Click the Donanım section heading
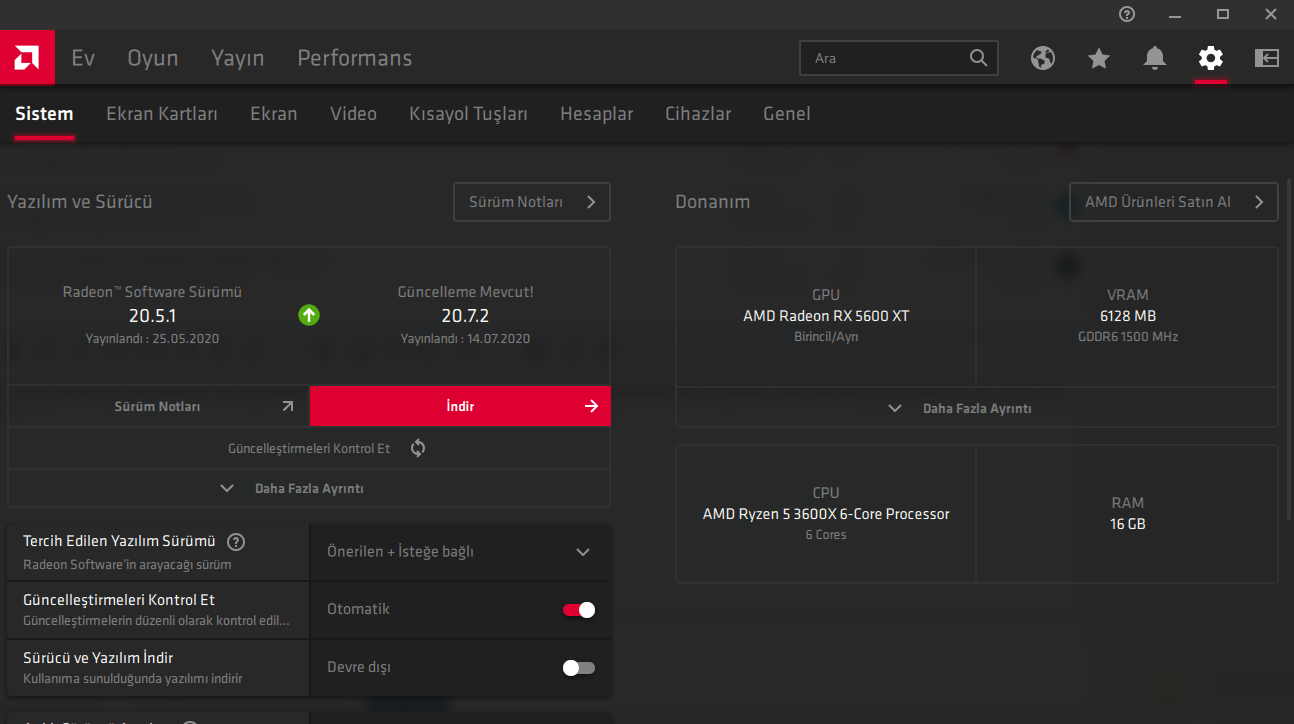The width and height of the screenshot is (1294, 724). click(x=712, y=202)
